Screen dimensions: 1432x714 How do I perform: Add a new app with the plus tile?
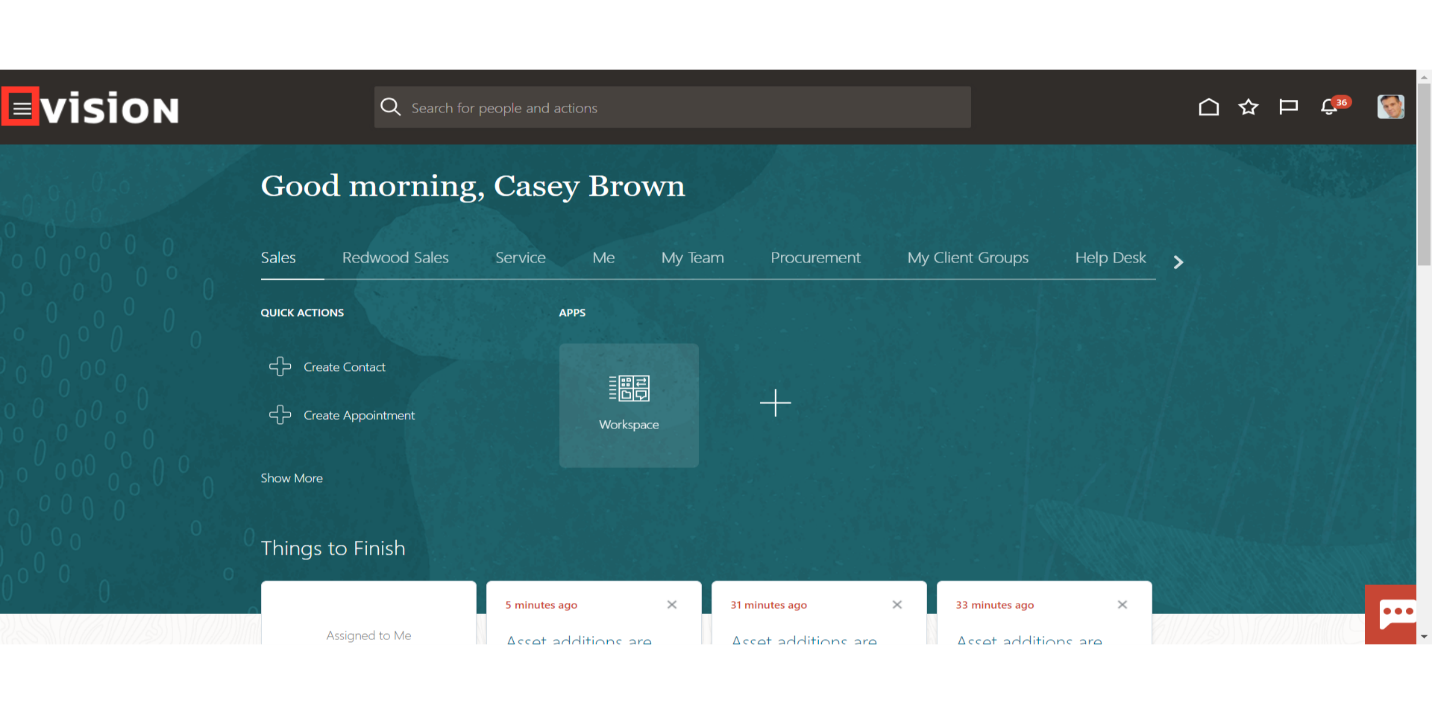(x=775, y=404)
